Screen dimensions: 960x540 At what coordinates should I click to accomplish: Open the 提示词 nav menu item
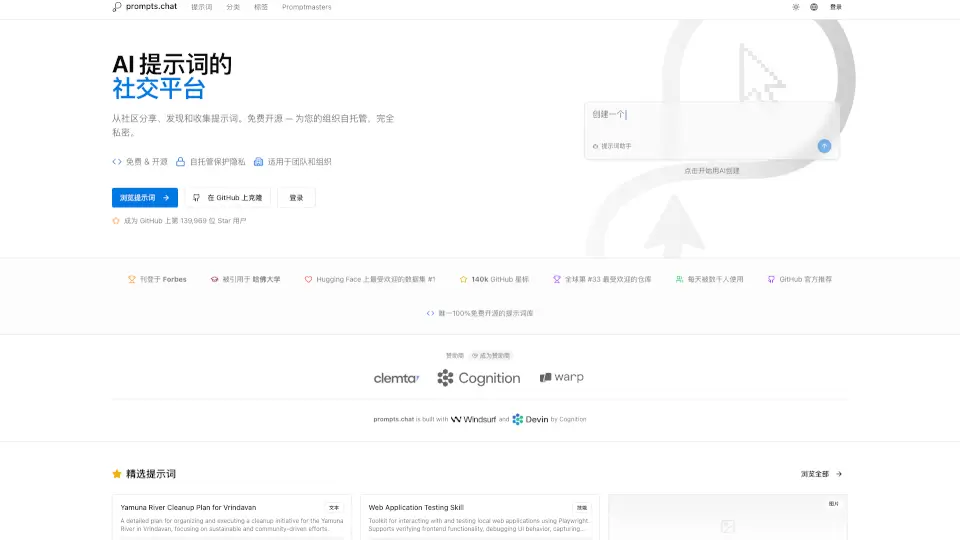point(201,7)
